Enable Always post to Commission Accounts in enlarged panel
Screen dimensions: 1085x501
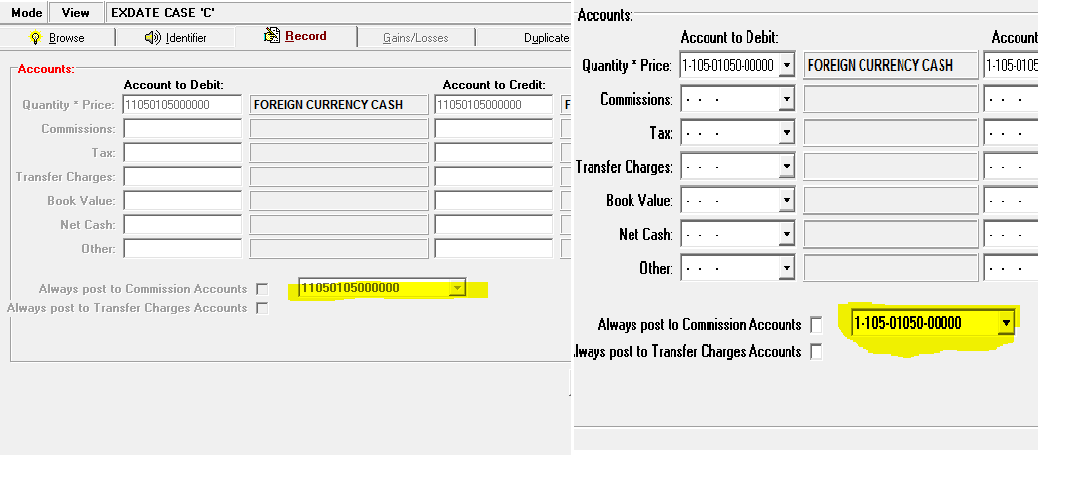click(x=817, y=325)
